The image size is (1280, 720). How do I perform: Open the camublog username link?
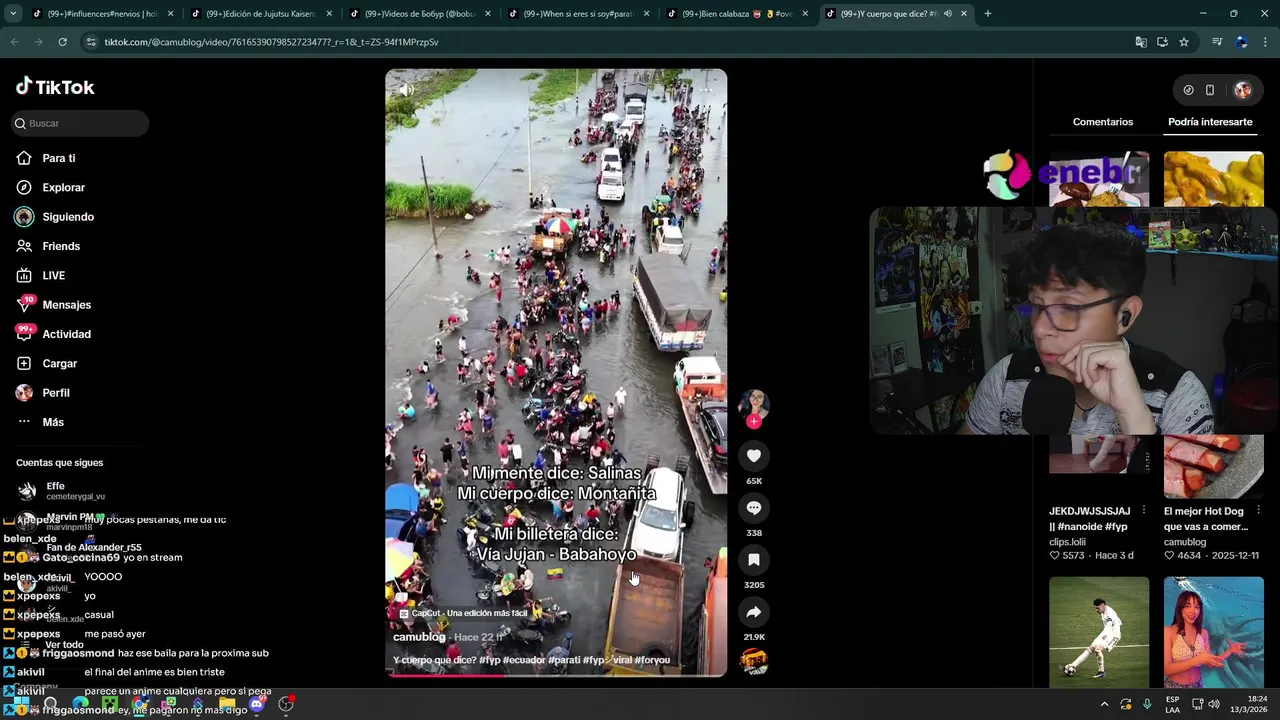(x=419, y=637)
